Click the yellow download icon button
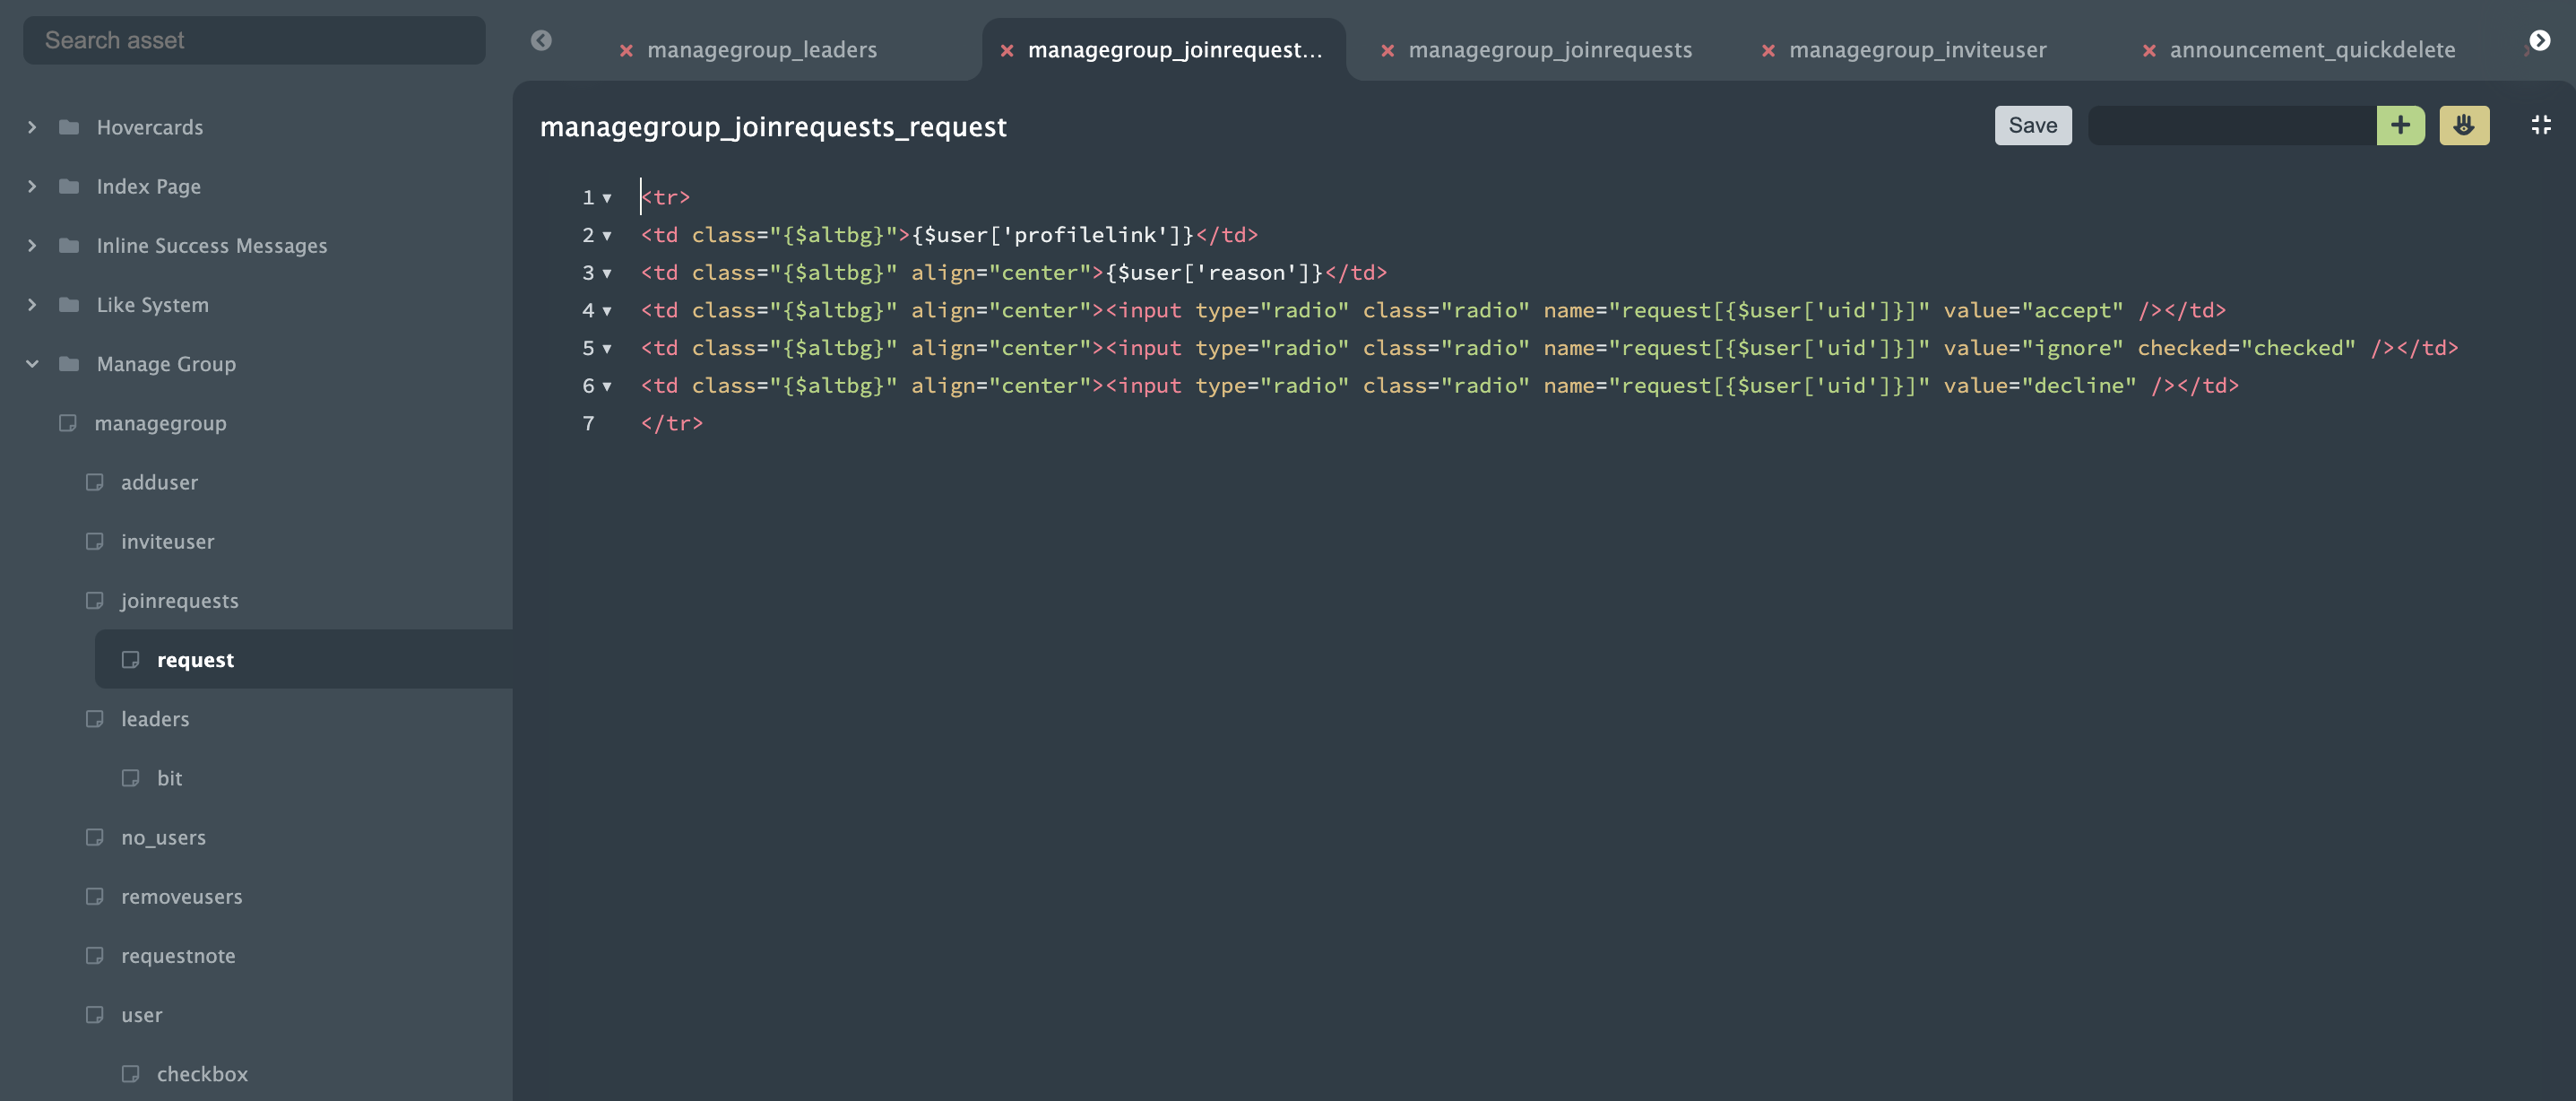The height and width of the screenshot is (1101, 2576). coord(2463,125)
